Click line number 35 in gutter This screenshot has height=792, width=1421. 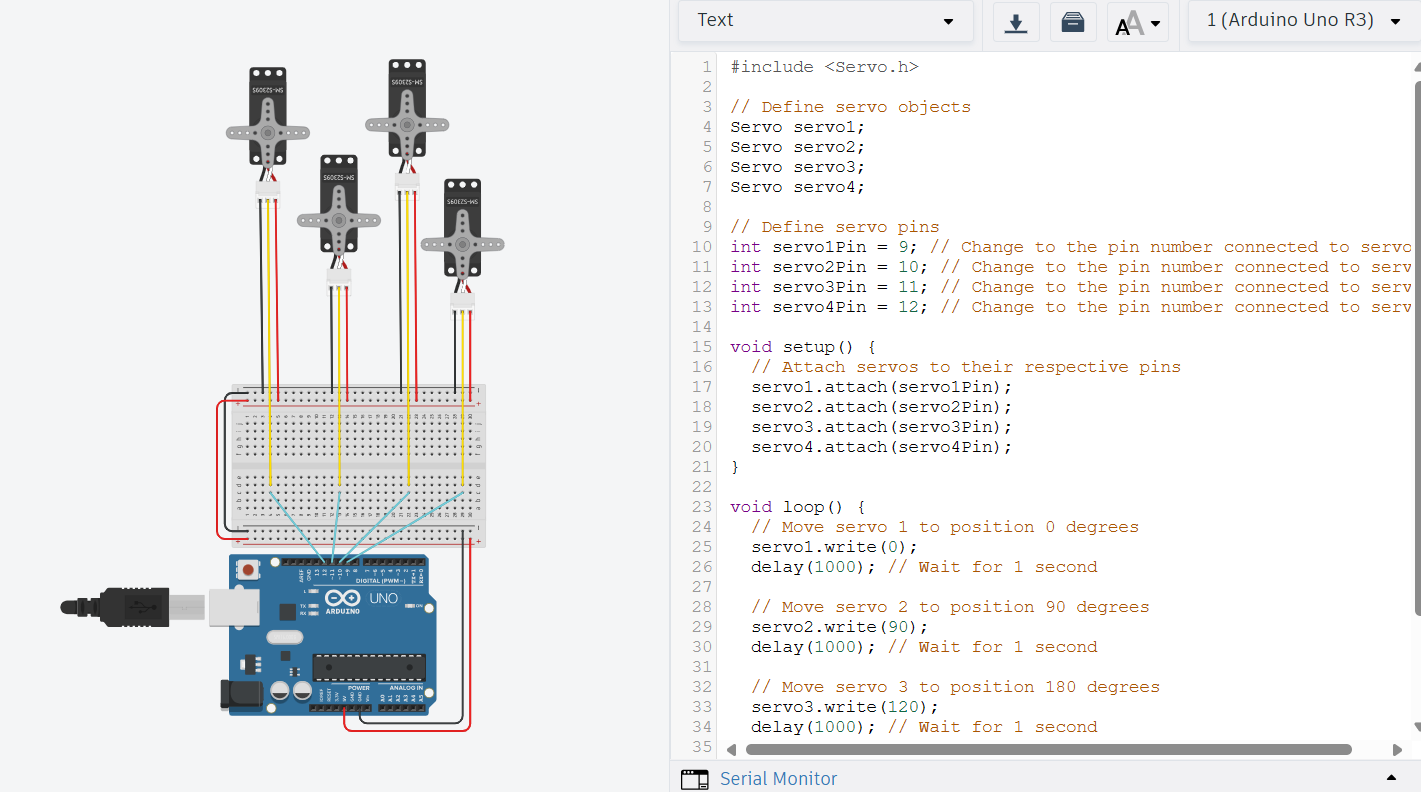click(702, 747)
